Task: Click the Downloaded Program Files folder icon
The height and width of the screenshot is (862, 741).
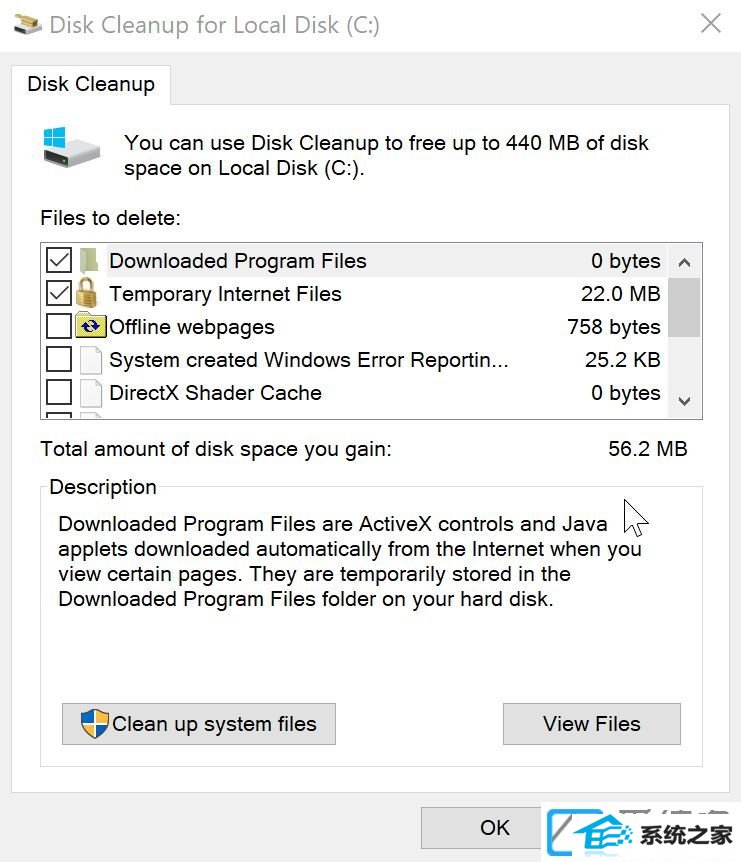Action: 89,261
